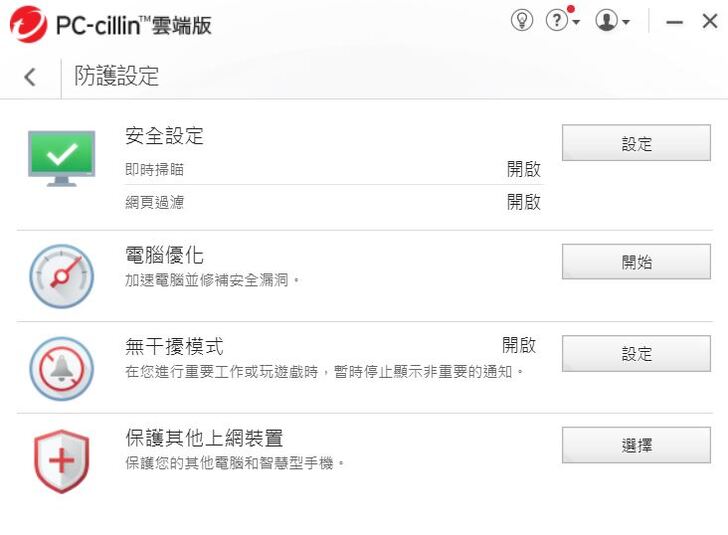This screenshot has height=535, width=728.
Task: Click 選擇 to protect other devices
Action: (636, 445)
